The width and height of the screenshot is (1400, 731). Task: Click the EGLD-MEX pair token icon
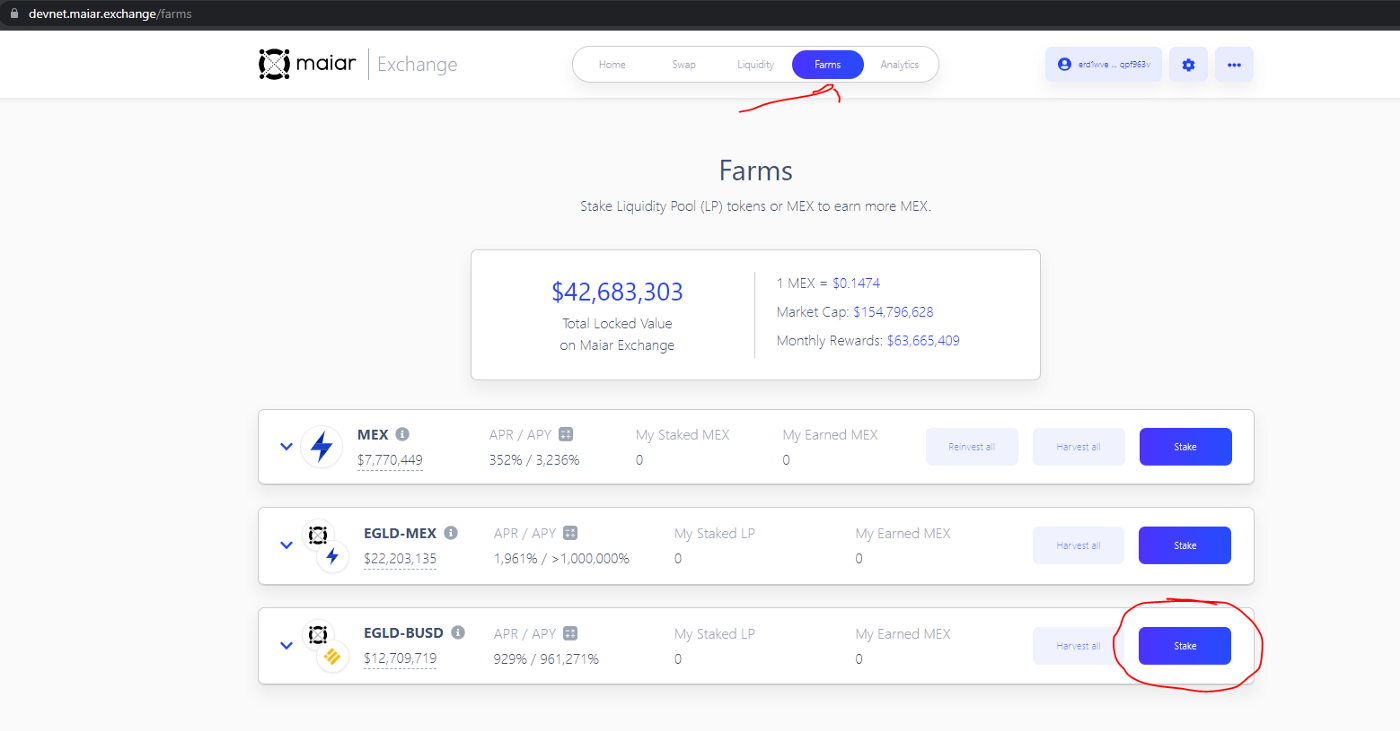point(326,546)
